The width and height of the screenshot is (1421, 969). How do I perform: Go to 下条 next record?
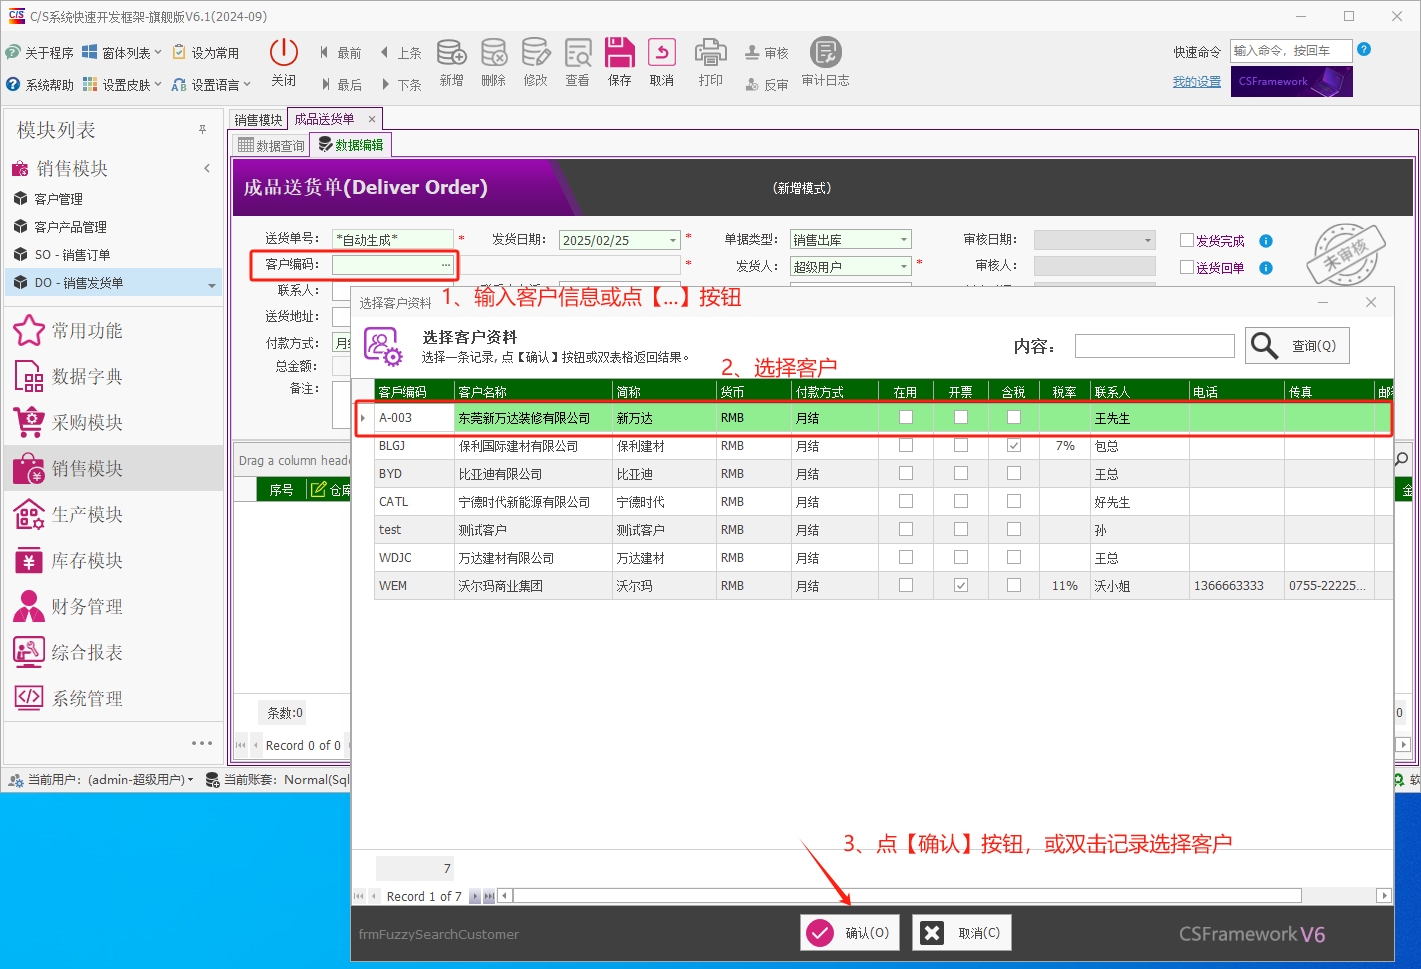pyautogui.click(x=401, y=85)
